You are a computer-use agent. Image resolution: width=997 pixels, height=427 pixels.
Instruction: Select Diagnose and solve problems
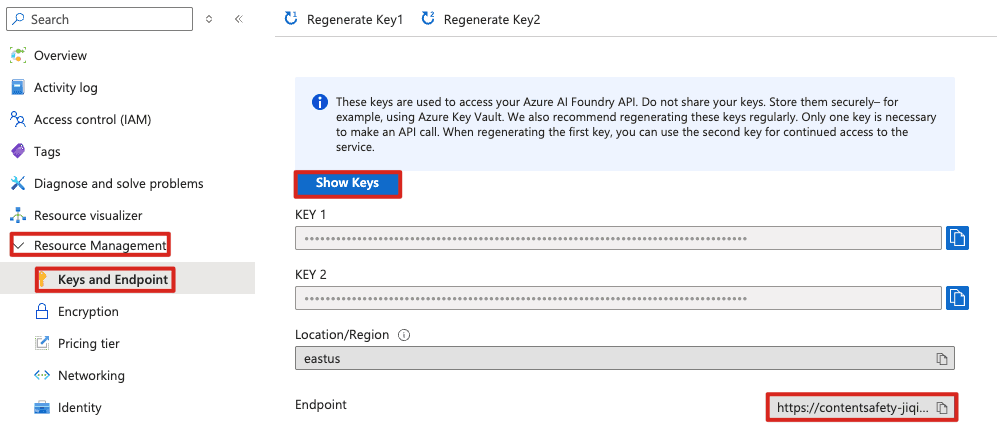118,184
